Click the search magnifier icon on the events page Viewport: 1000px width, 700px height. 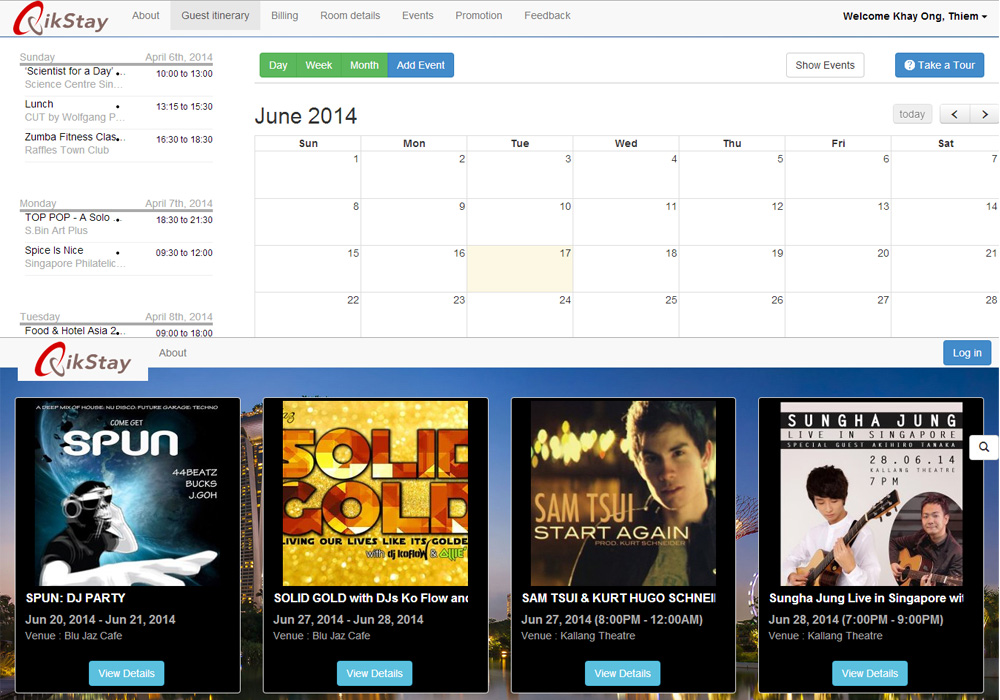[x=984, y=447]
